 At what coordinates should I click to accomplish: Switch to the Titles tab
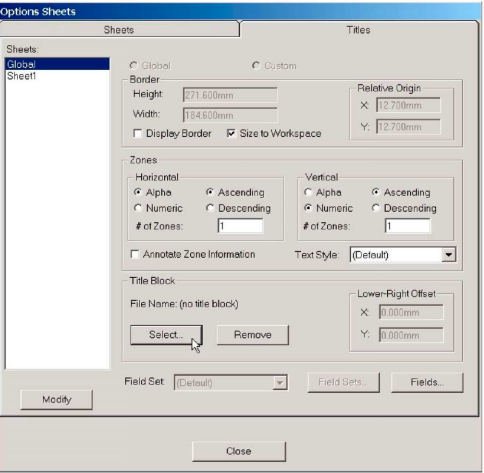358,30
